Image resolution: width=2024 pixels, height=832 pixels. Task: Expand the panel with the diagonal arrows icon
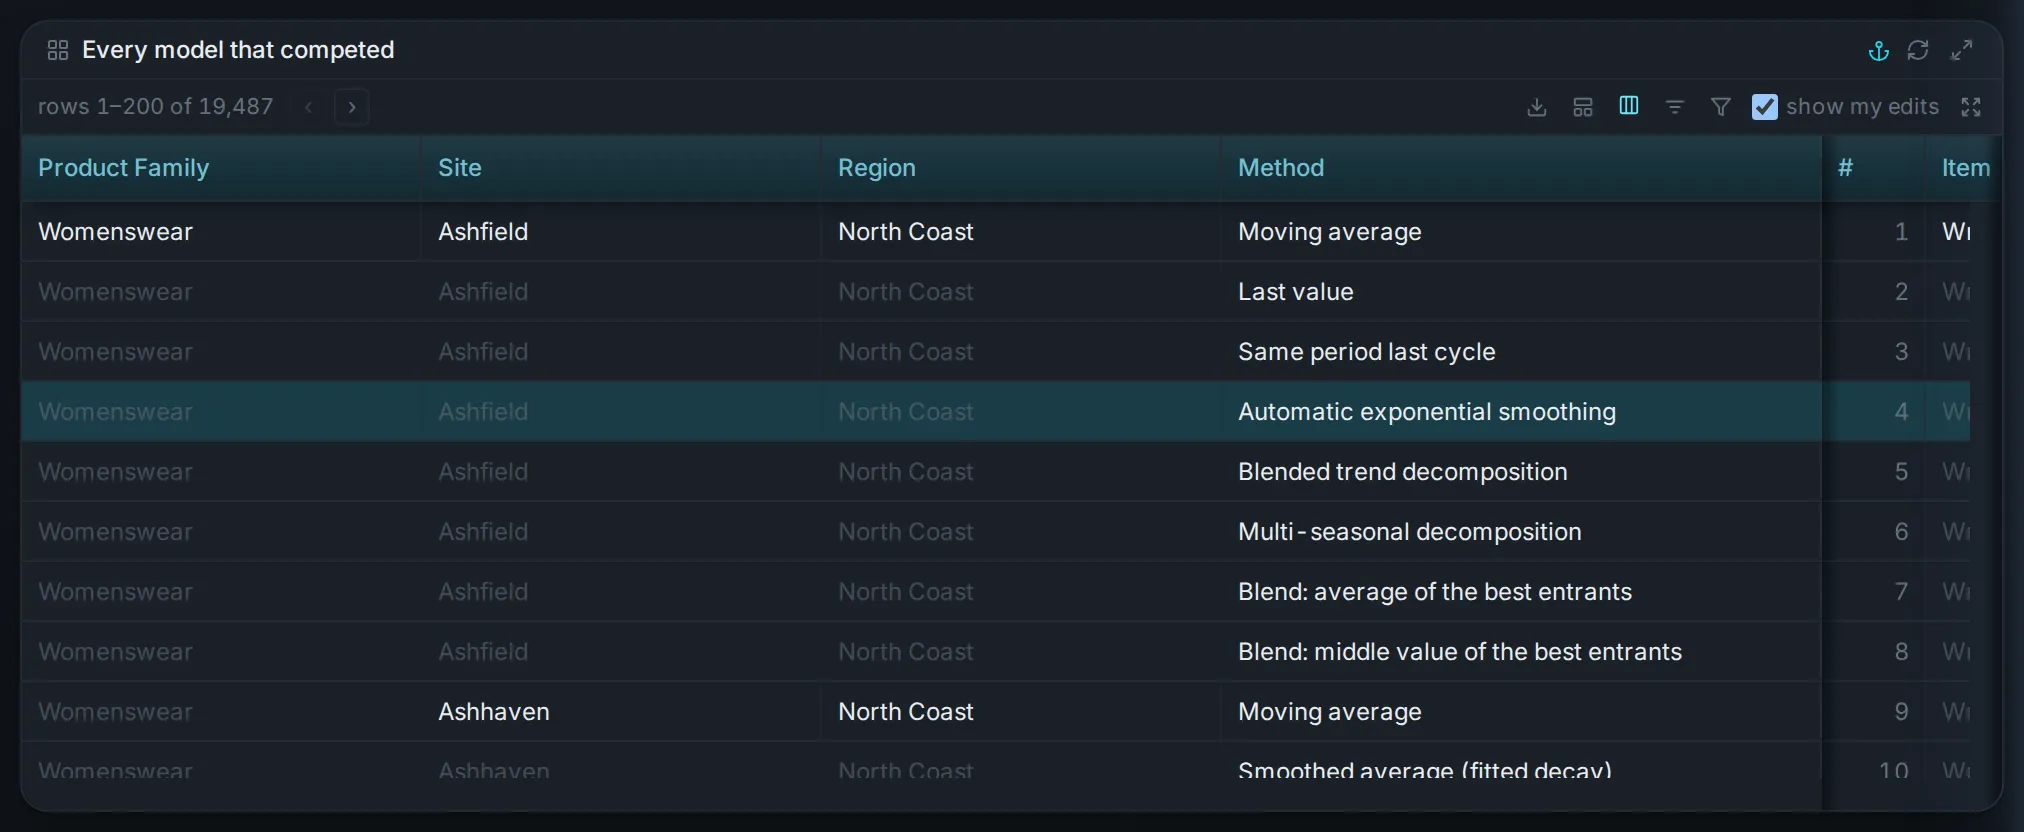tap(1962, 50)
